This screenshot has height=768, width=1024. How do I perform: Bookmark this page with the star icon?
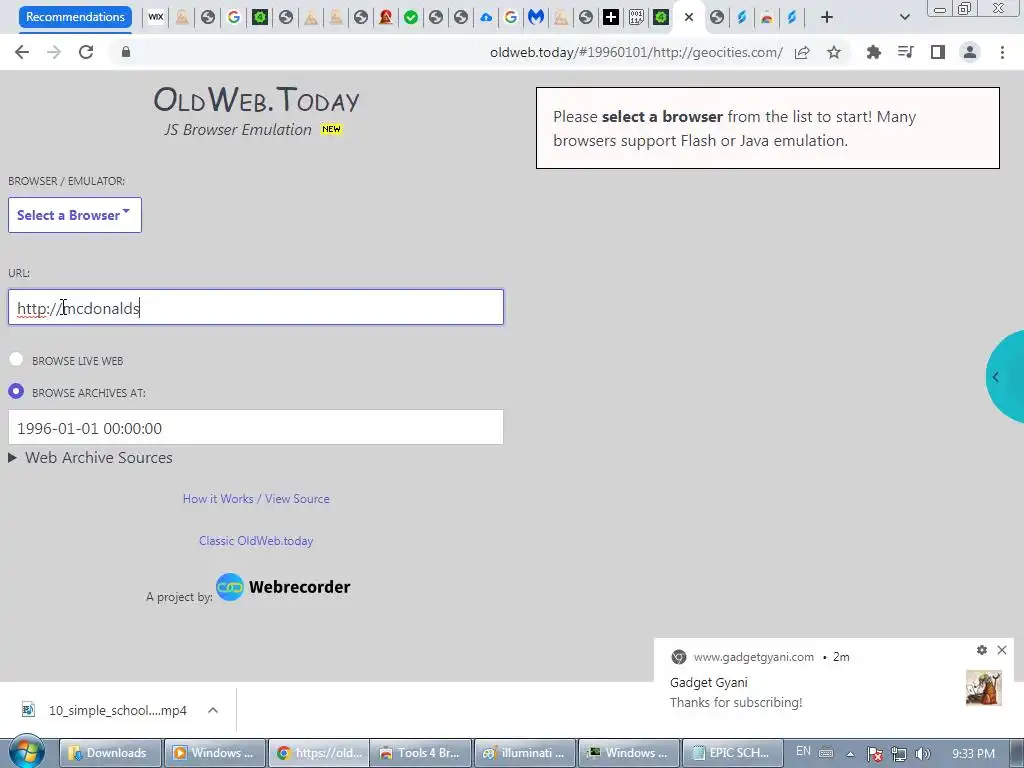coord(834,52)
